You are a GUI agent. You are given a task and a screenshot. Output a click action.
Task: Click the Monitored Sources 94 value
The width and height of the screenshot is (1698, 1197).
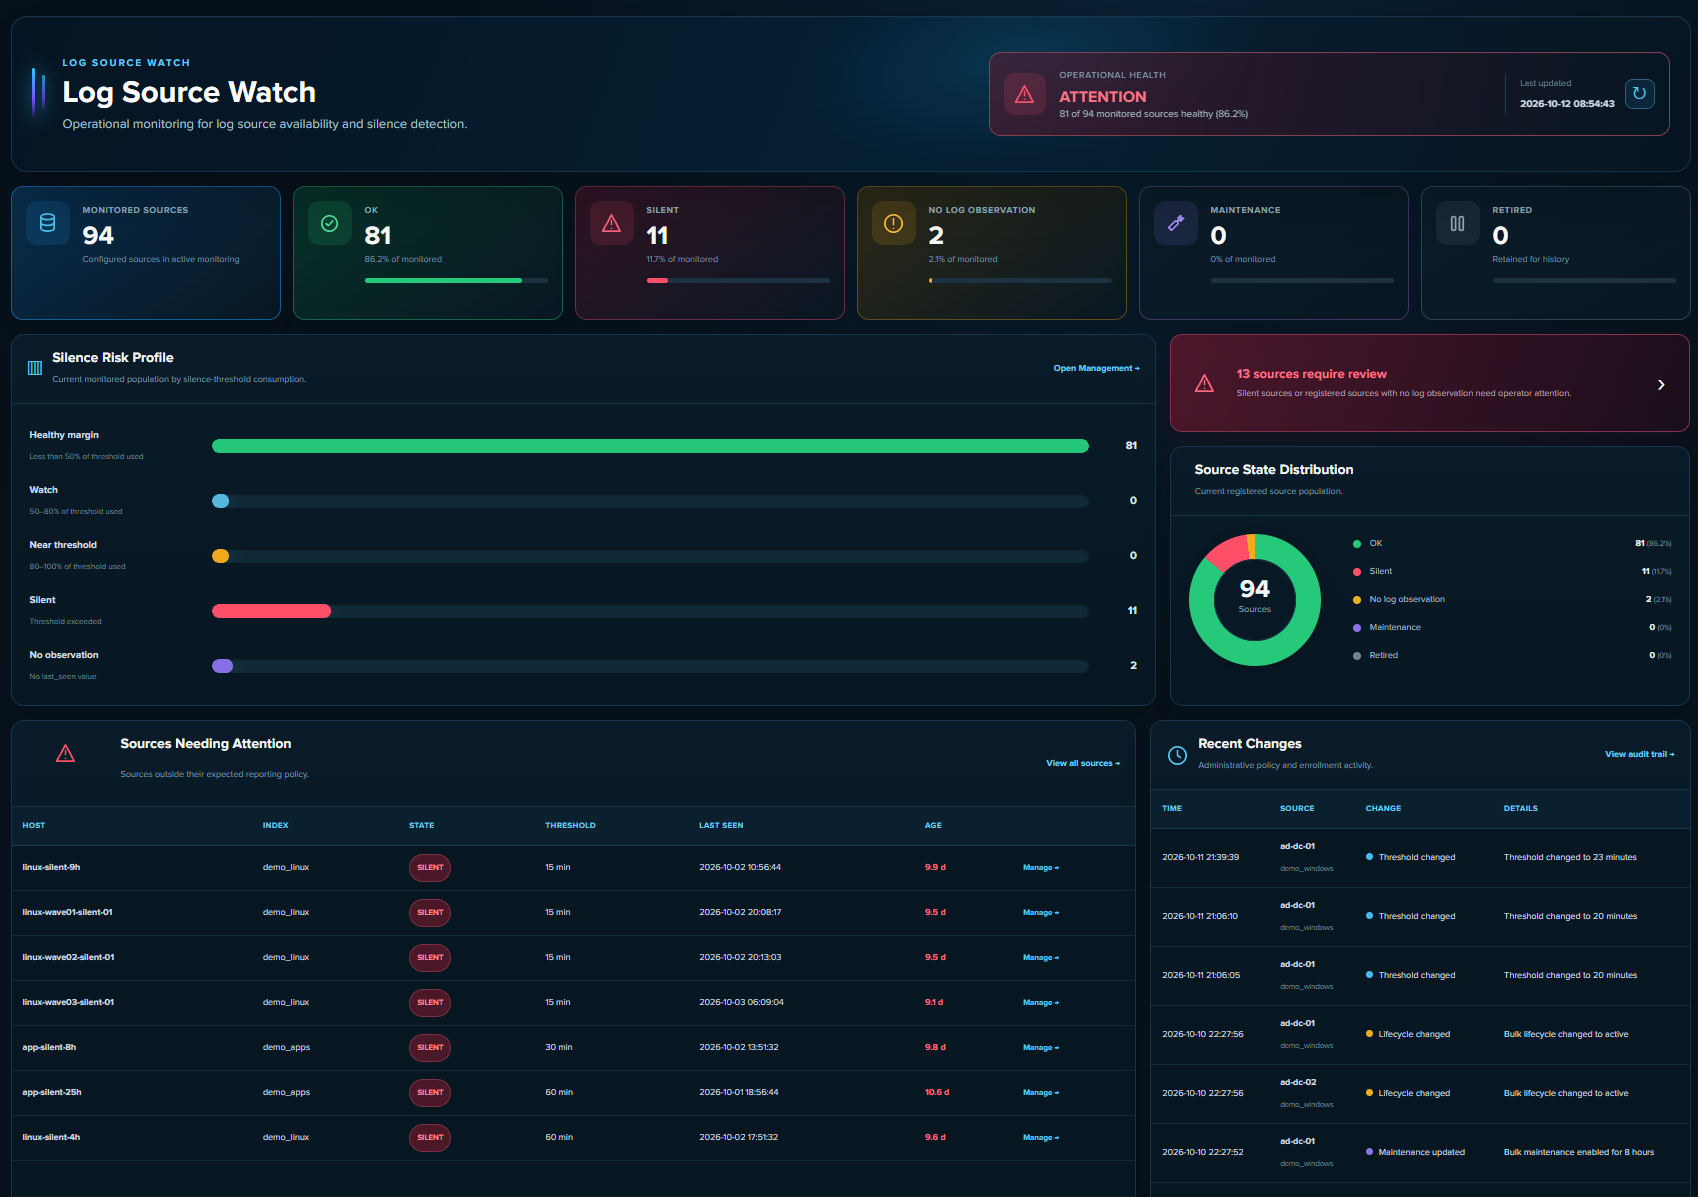point(98,236)
